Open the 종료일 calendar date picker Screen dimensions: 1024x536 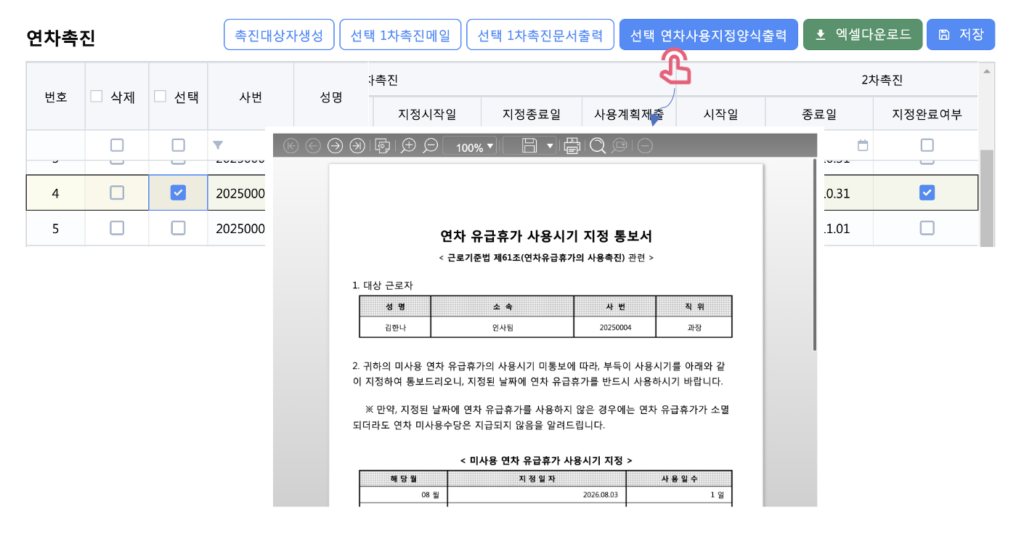863,145
